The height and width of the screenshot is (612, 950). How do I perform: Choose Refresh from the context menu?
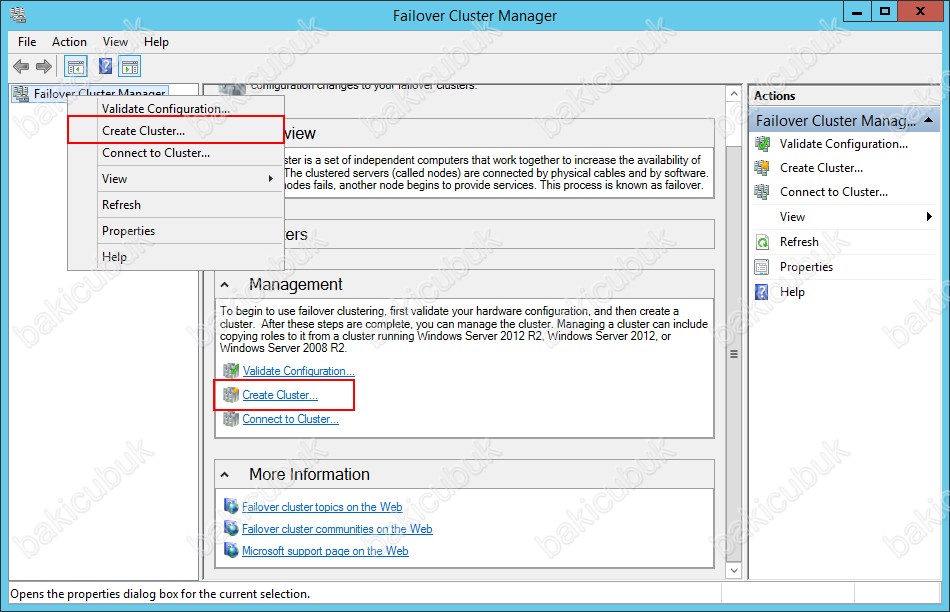coord(176,205)
